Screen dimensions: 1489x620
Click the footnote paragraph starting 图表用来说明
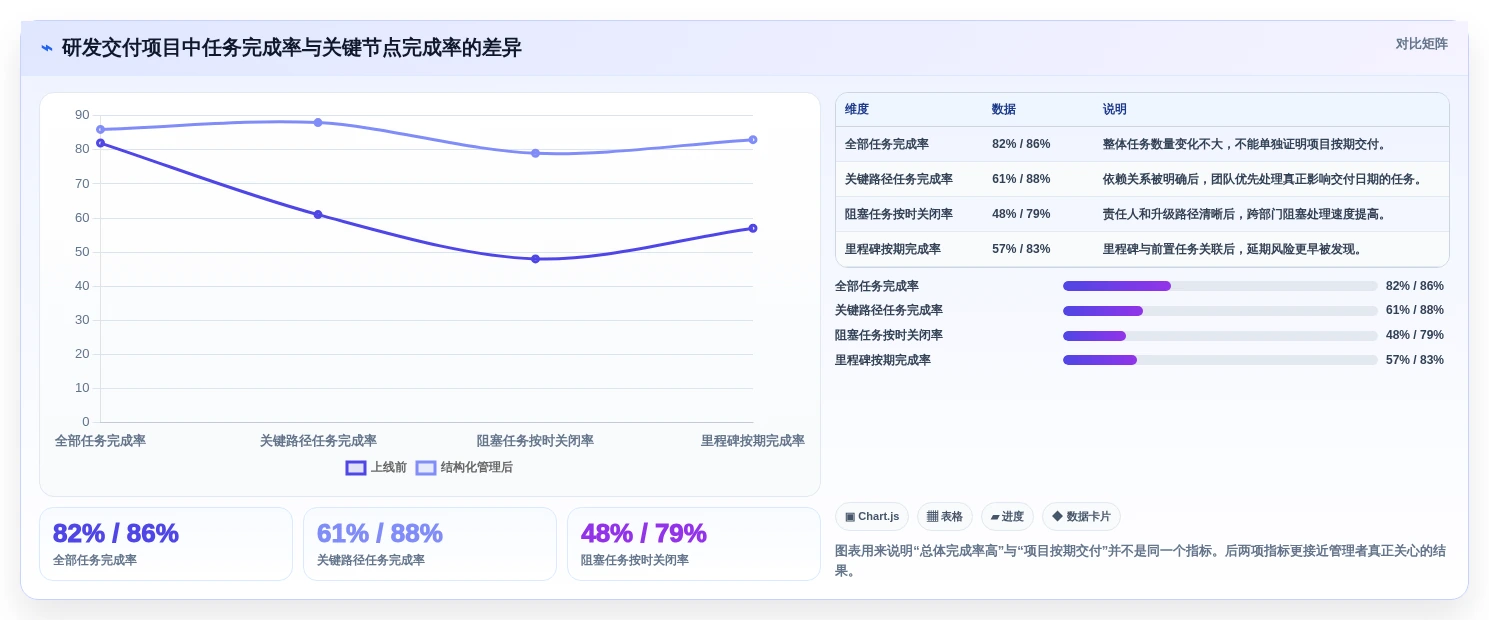[x=1140, y=561]
